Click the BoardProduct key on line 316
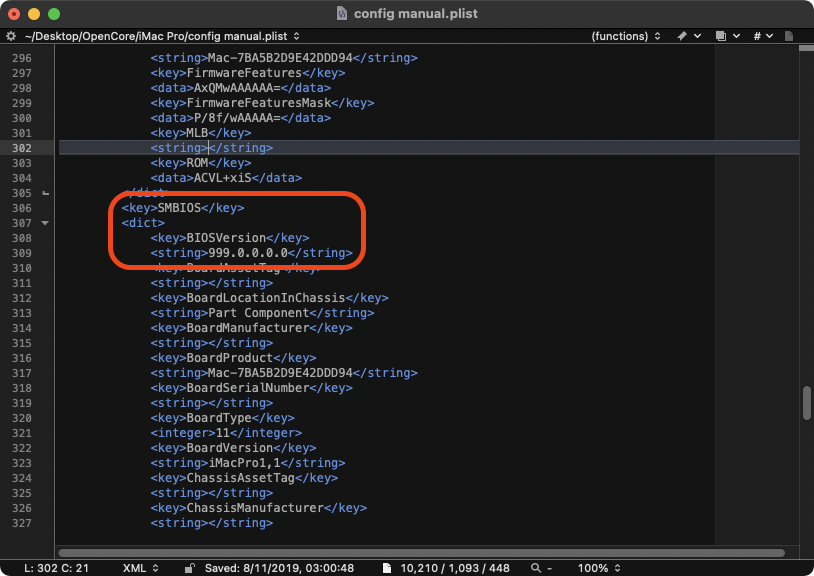Viewport: 814px width, 576px height. [229, 359]
